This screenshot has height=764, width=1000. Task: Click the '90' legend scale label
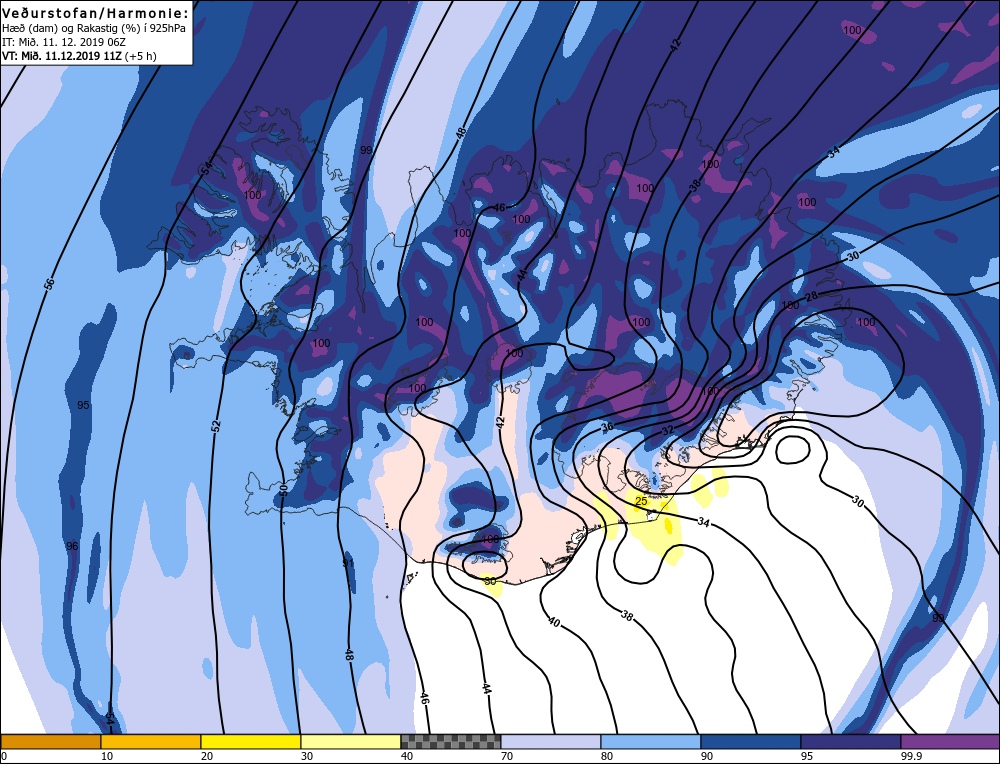point(707,756)
